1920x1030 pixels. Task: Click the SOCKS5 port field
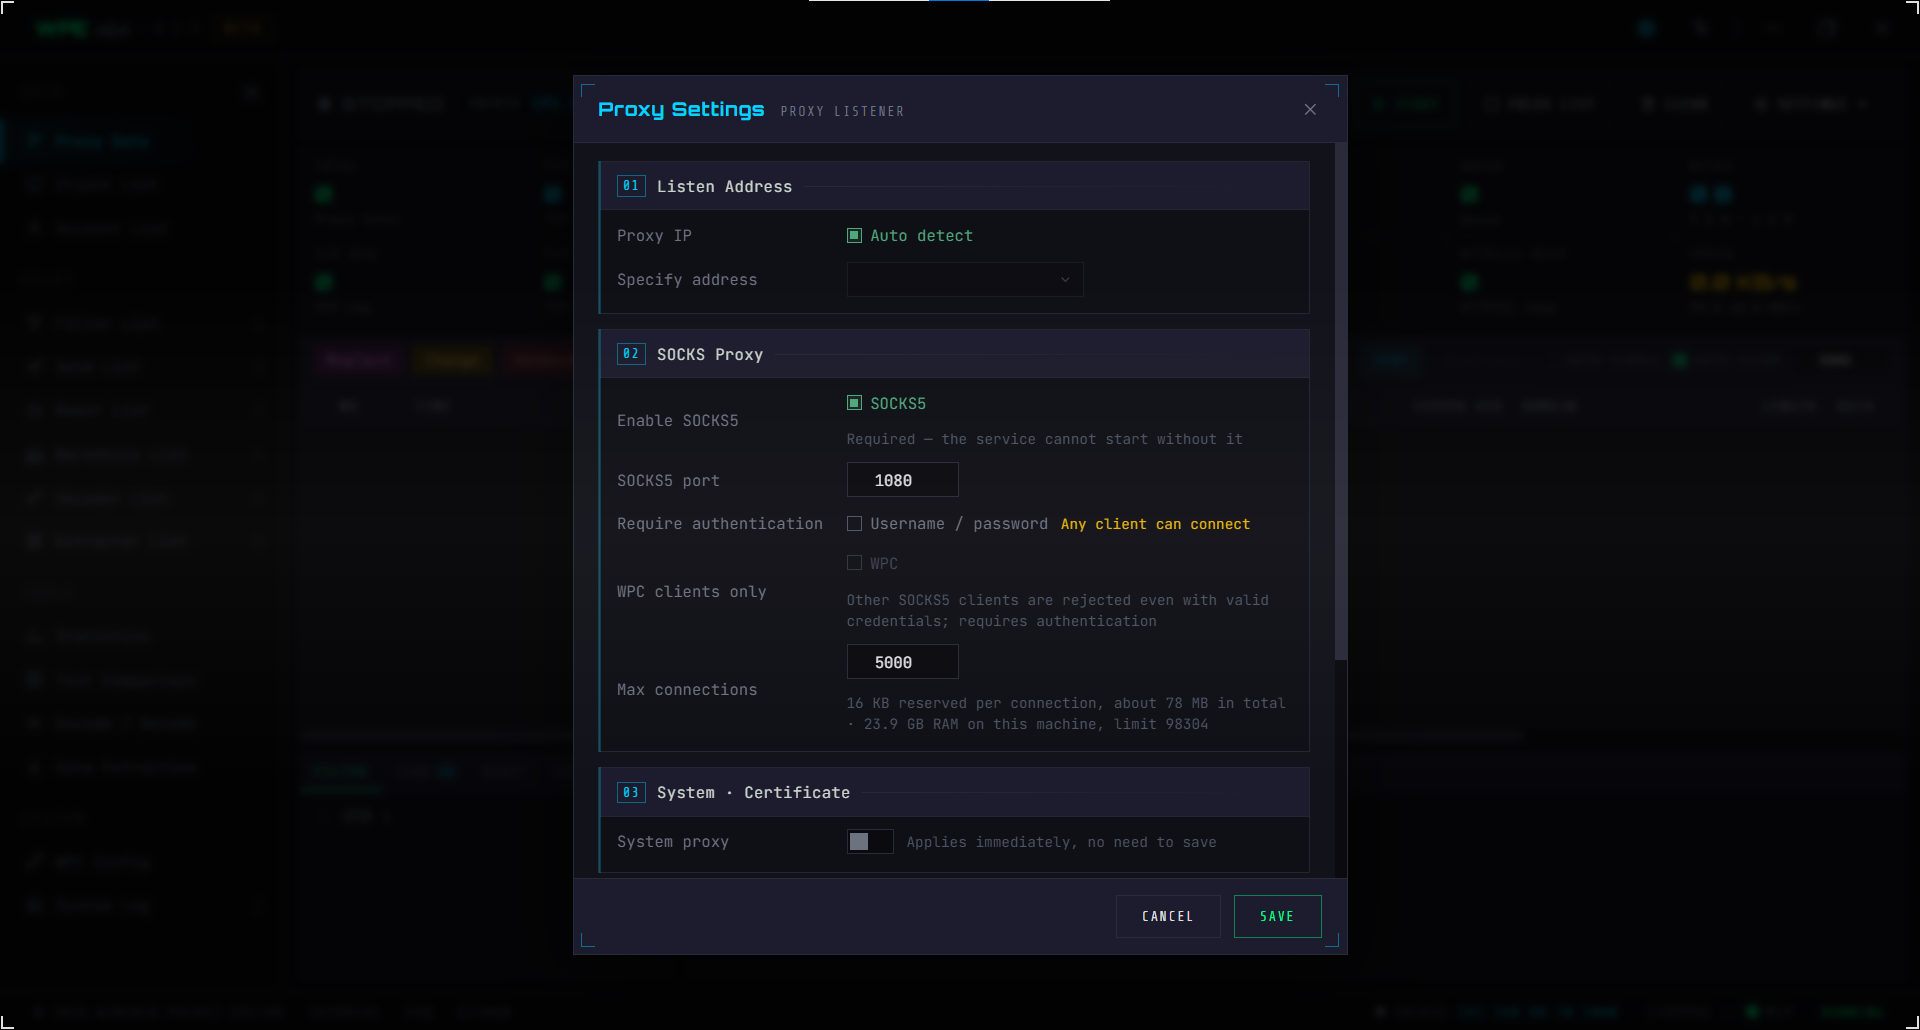point(902,480)
